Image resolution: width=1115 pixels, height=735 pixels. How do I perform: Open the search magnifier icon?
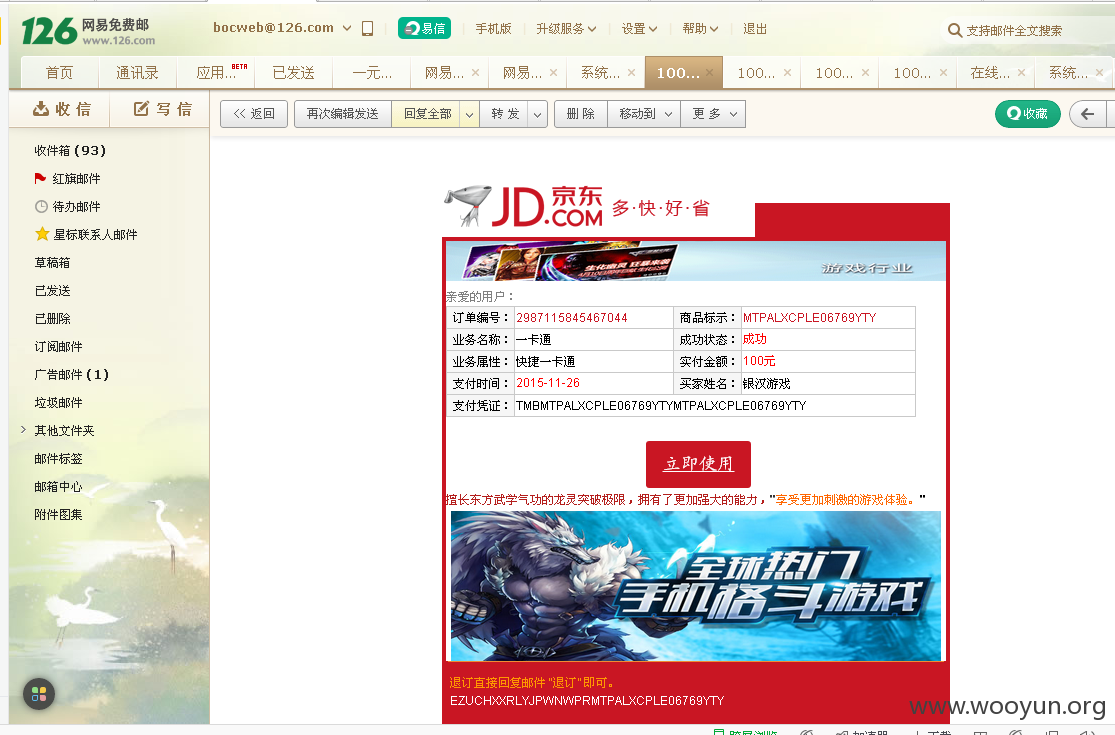click(x=955, y=30)
